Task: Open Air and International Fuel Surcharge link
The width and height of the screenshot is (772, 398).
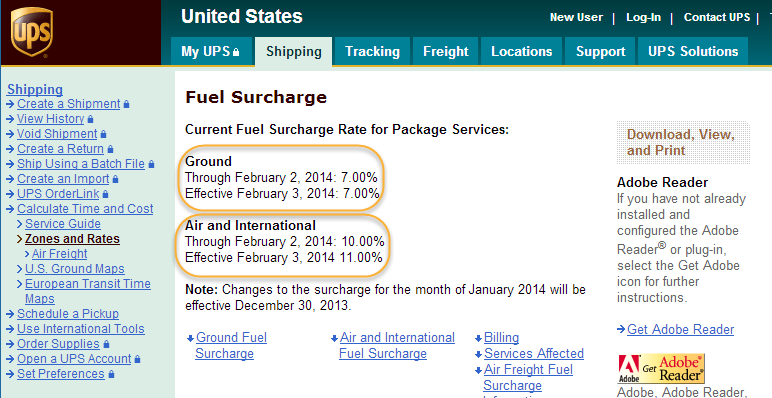Action: pyautogui.click(x=397, y=345)
